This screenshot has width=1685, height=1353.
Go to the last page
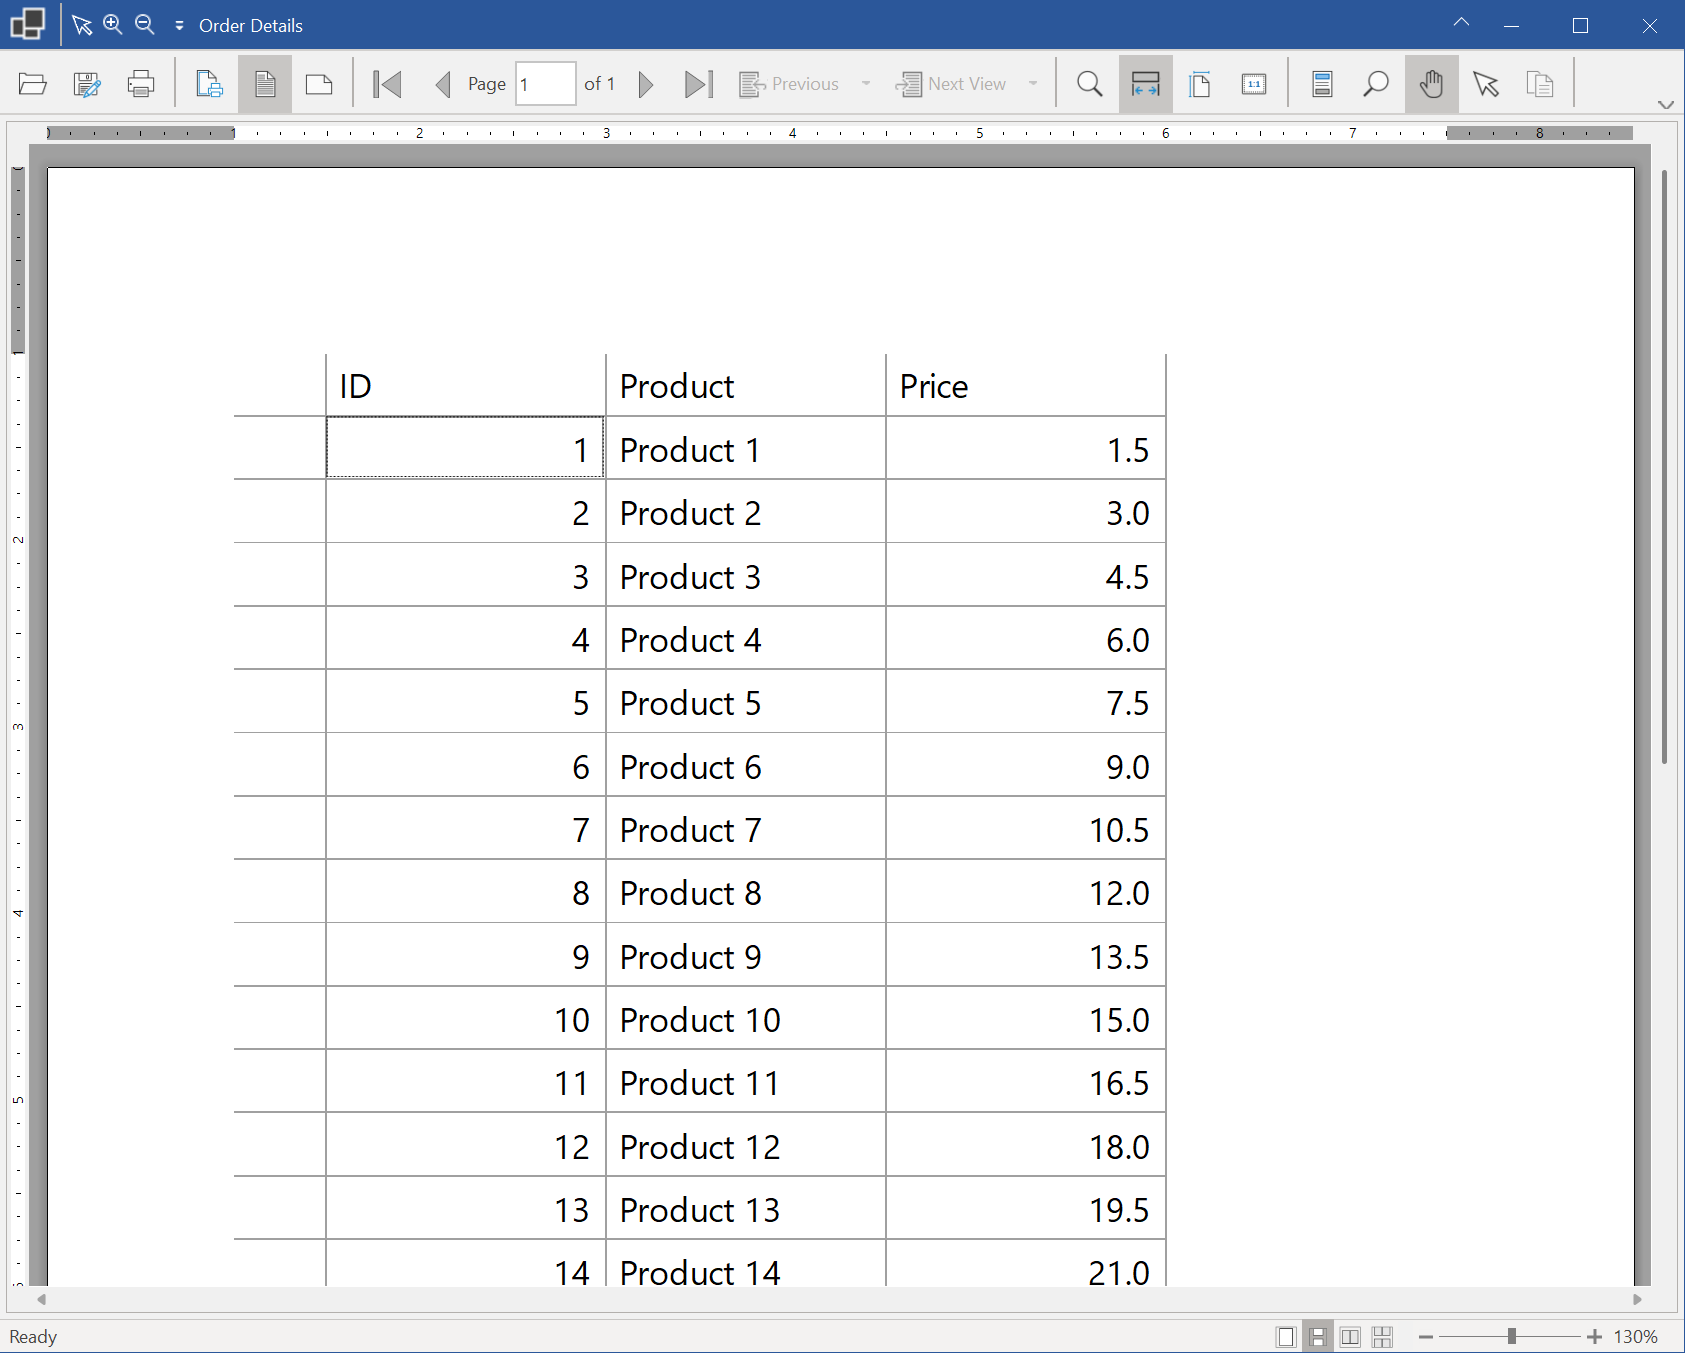pos(698,84)
